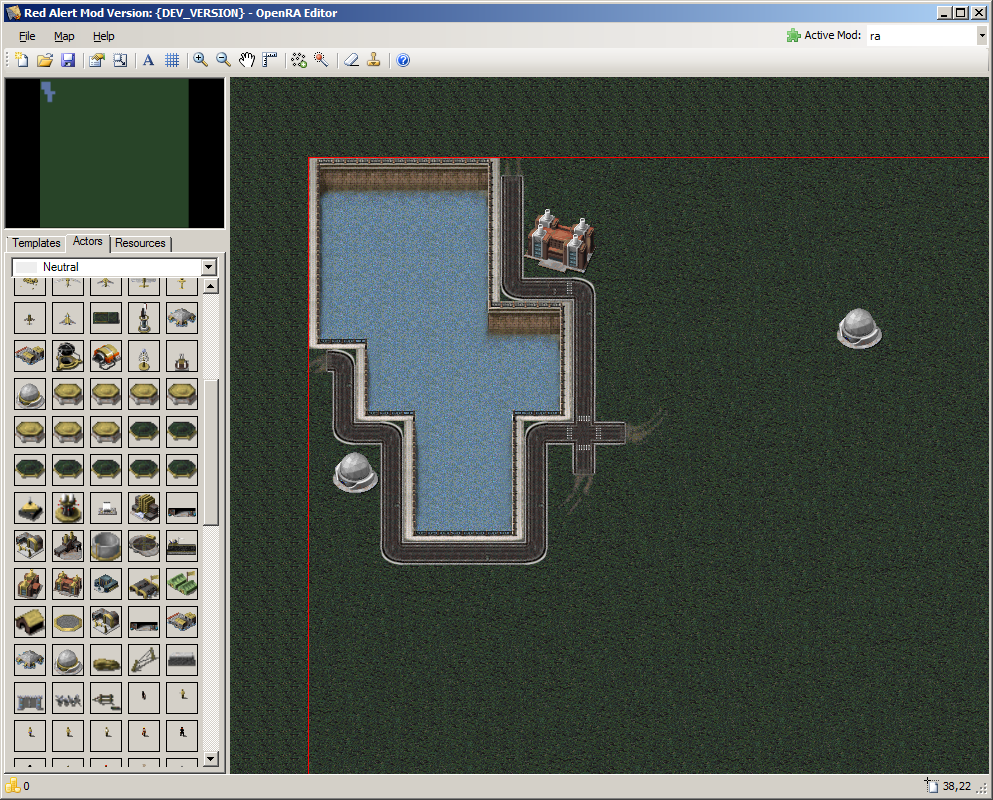Click the actor palette scrollbar thumb
Screen dimensions: 993x800
coord(211,452)
